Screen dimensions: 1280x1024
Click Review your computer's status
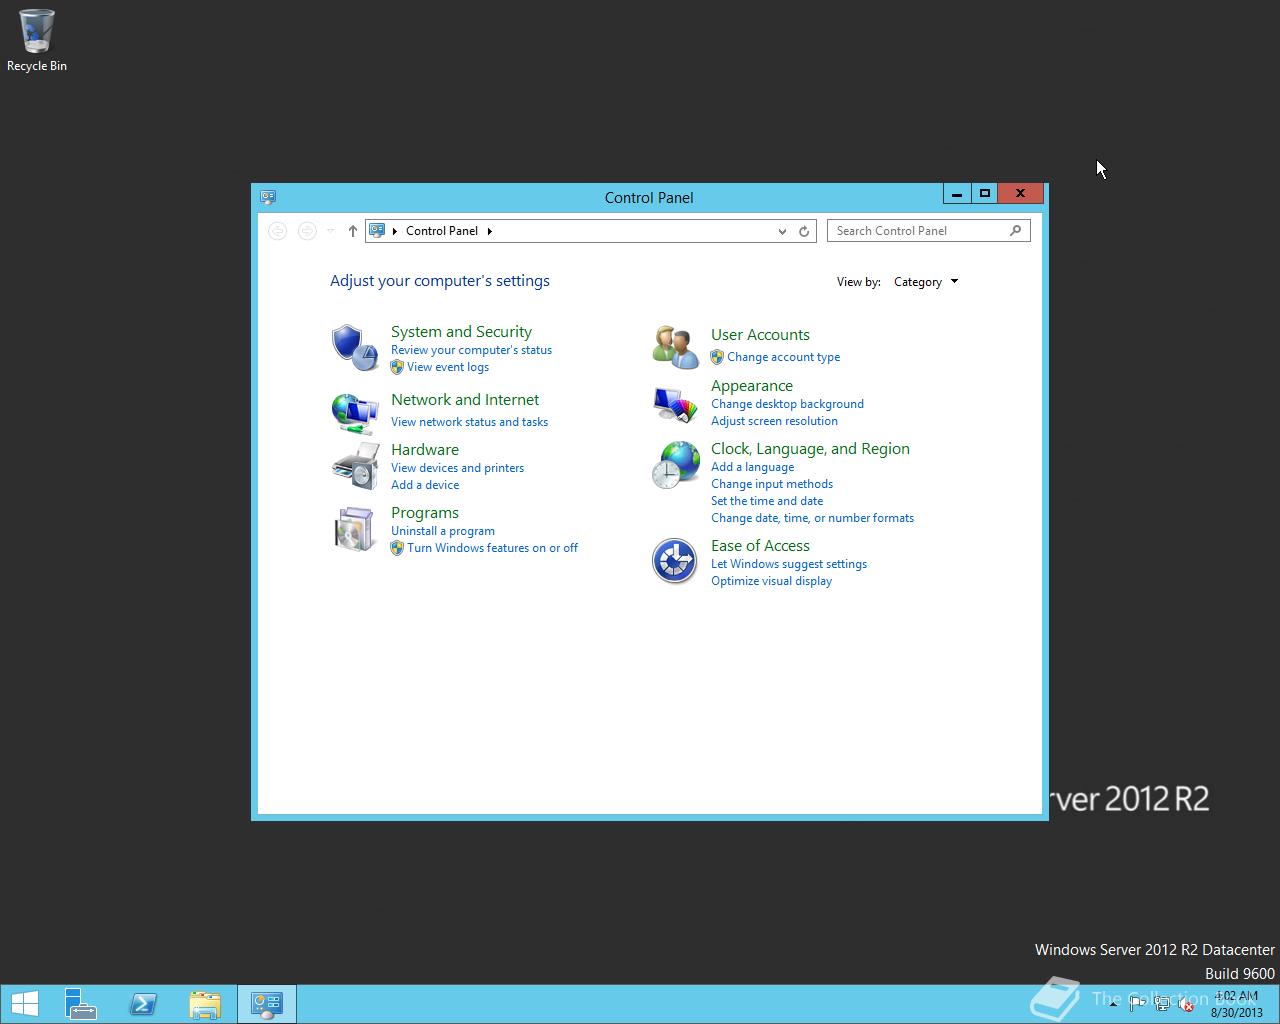[x=471, y=350]
